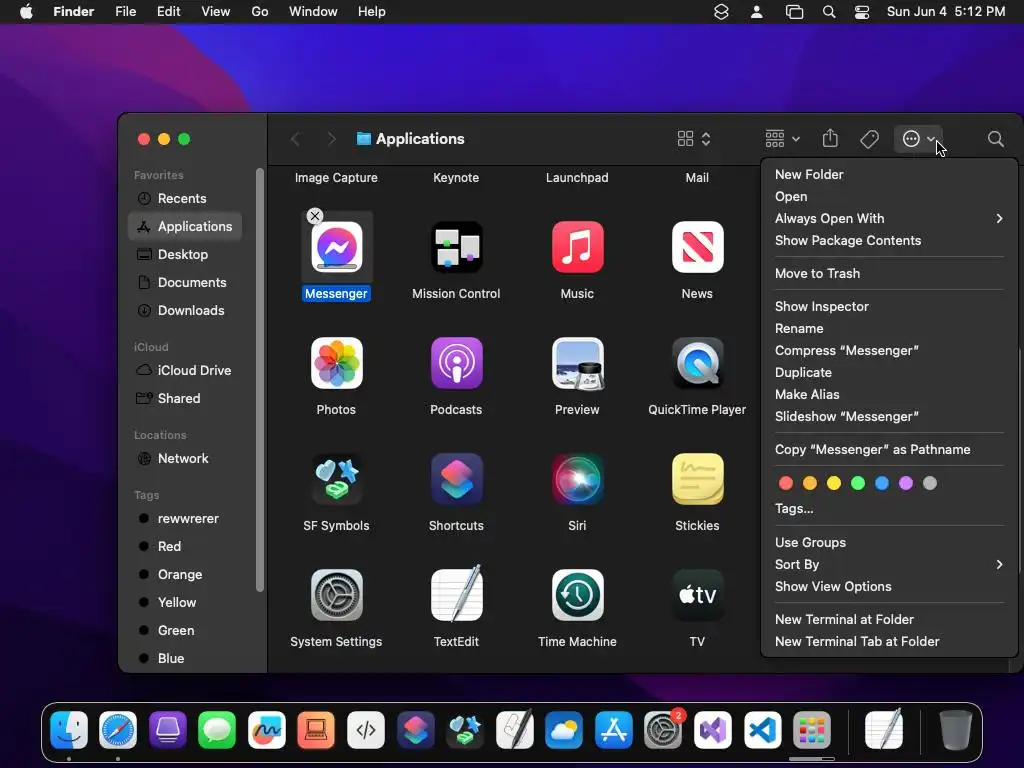Image resolution: width=1024 pixels, height=768 pixels.
Task: Select the System Settings icon in Finder
Action: pos(336,595)
